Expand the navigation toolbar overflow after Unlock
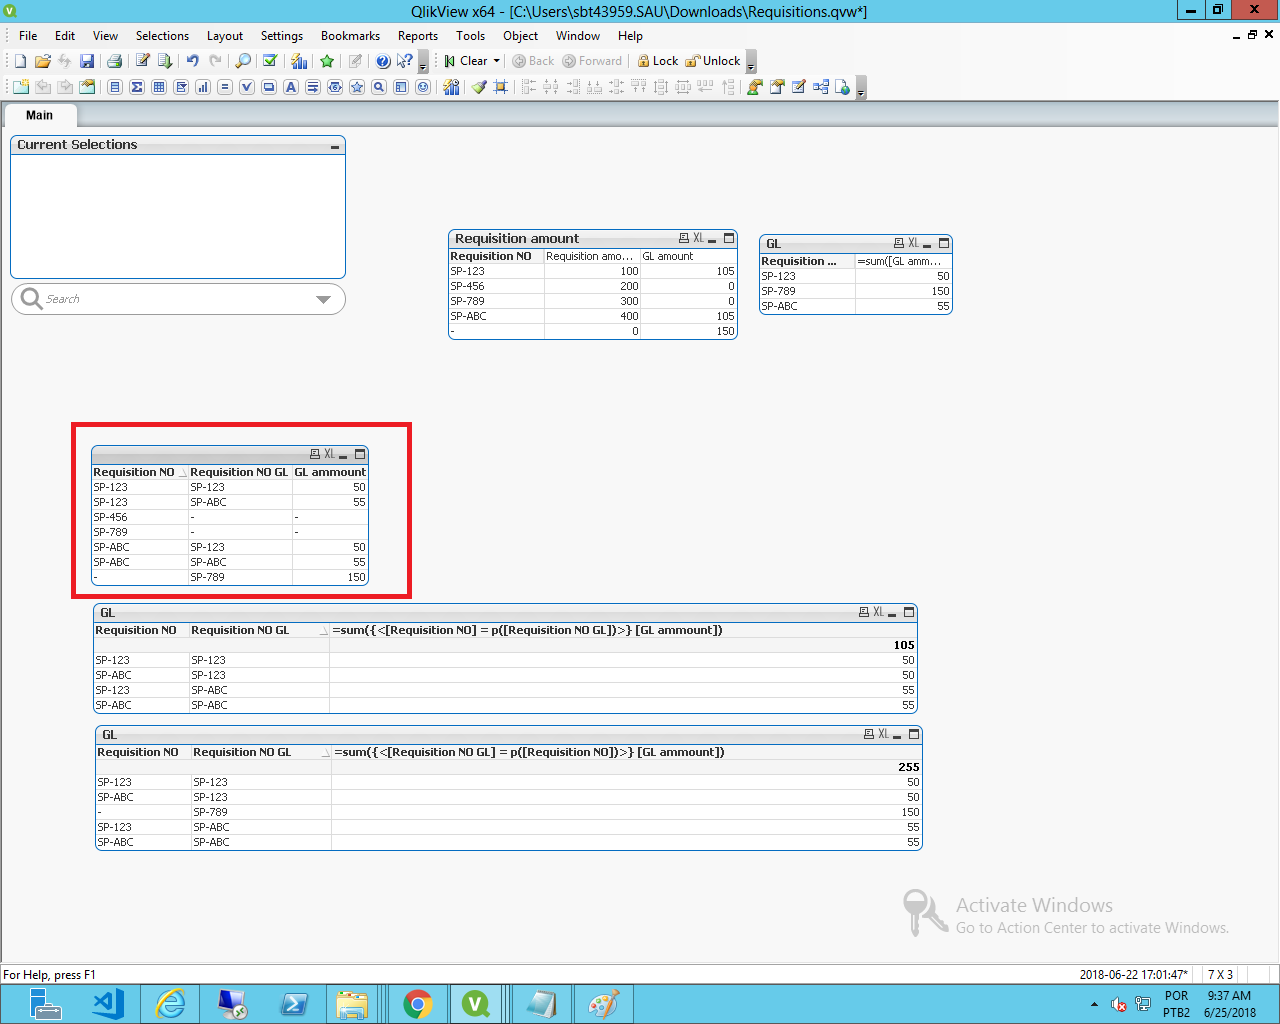 tap(751, 62)
